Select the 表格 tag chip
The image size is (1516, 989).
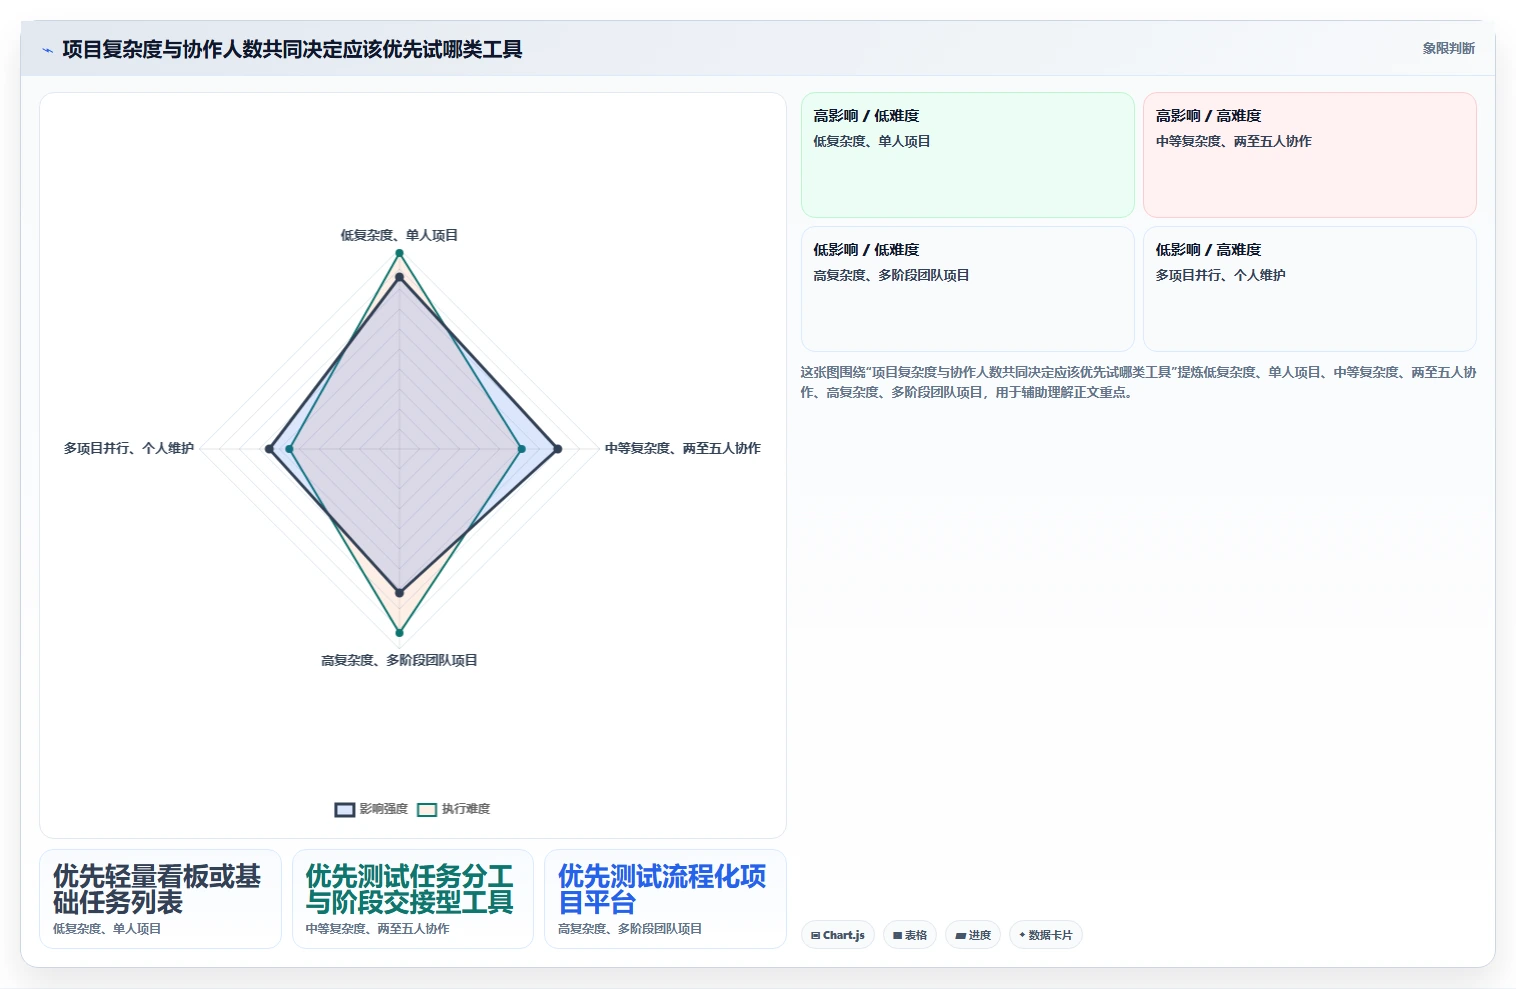pyautogui.click(x=910, y=935)
